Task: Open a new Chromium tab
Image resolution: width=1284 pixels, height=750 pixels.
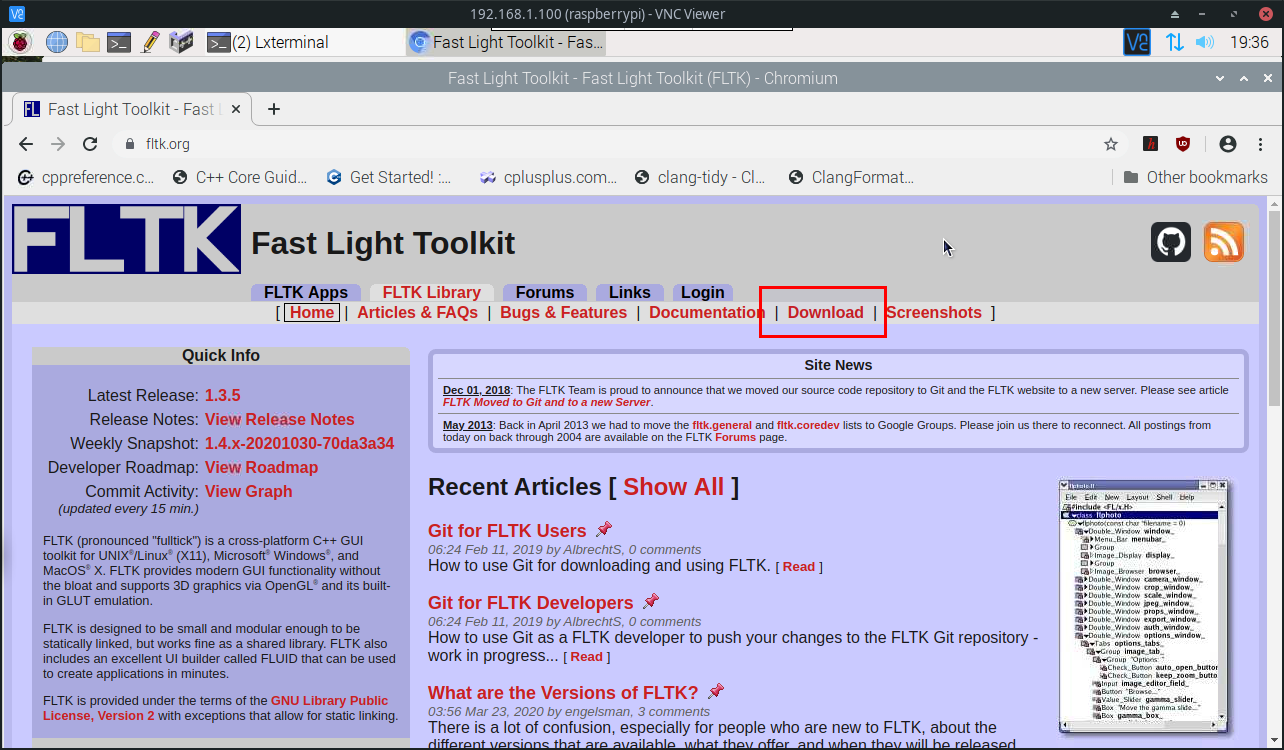Action: pyautogui.click(x=274, y=109)
